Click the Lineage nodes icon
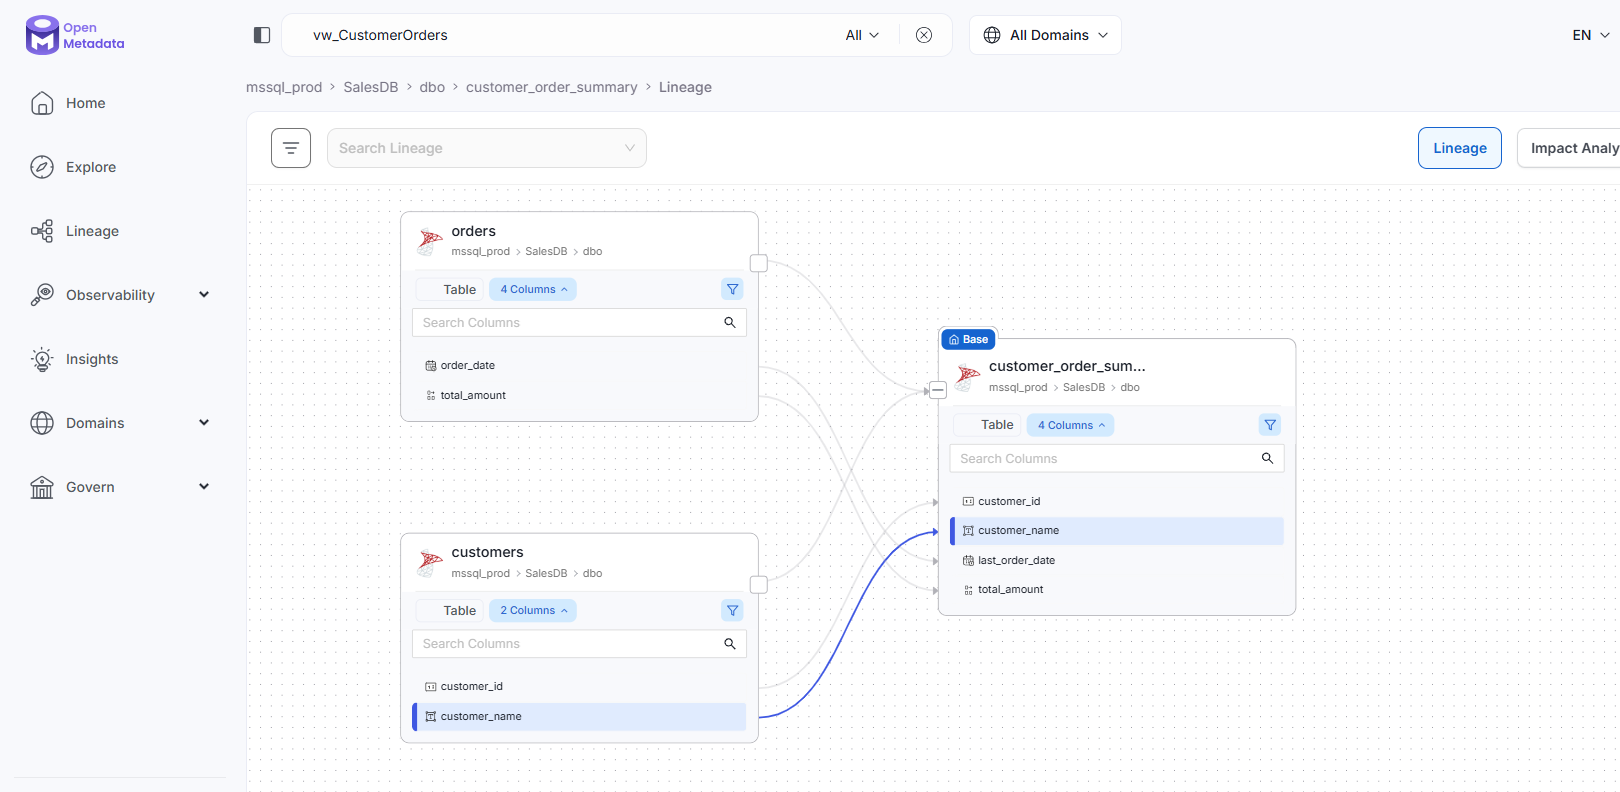This screenshot has width=1620, height=792. [42, 231]
